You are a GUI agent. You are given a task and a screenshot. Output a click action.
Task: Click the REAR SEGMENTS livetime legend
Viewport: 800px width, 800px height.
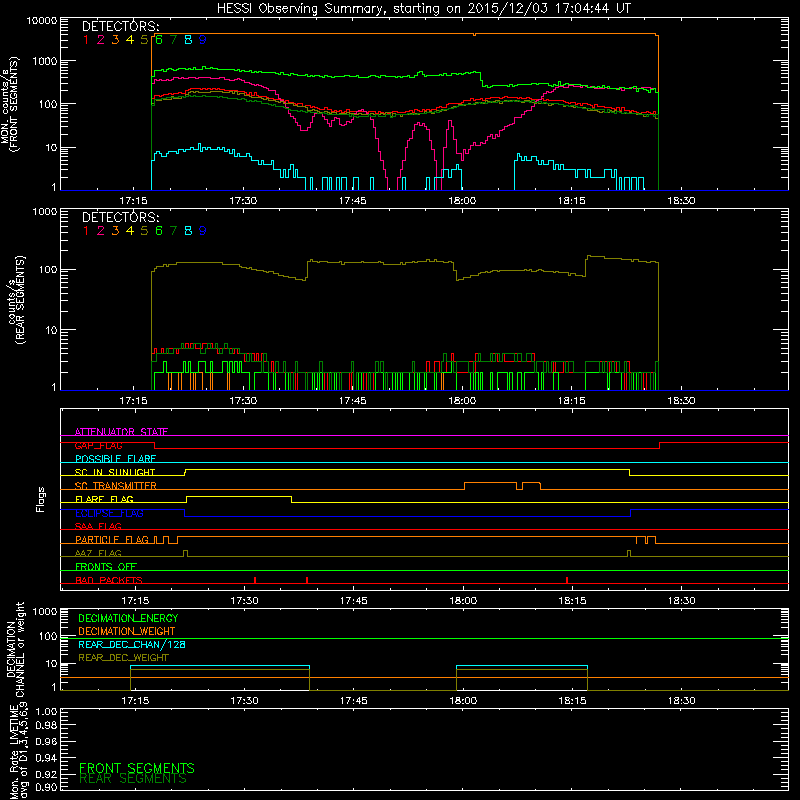coord(133,779)
